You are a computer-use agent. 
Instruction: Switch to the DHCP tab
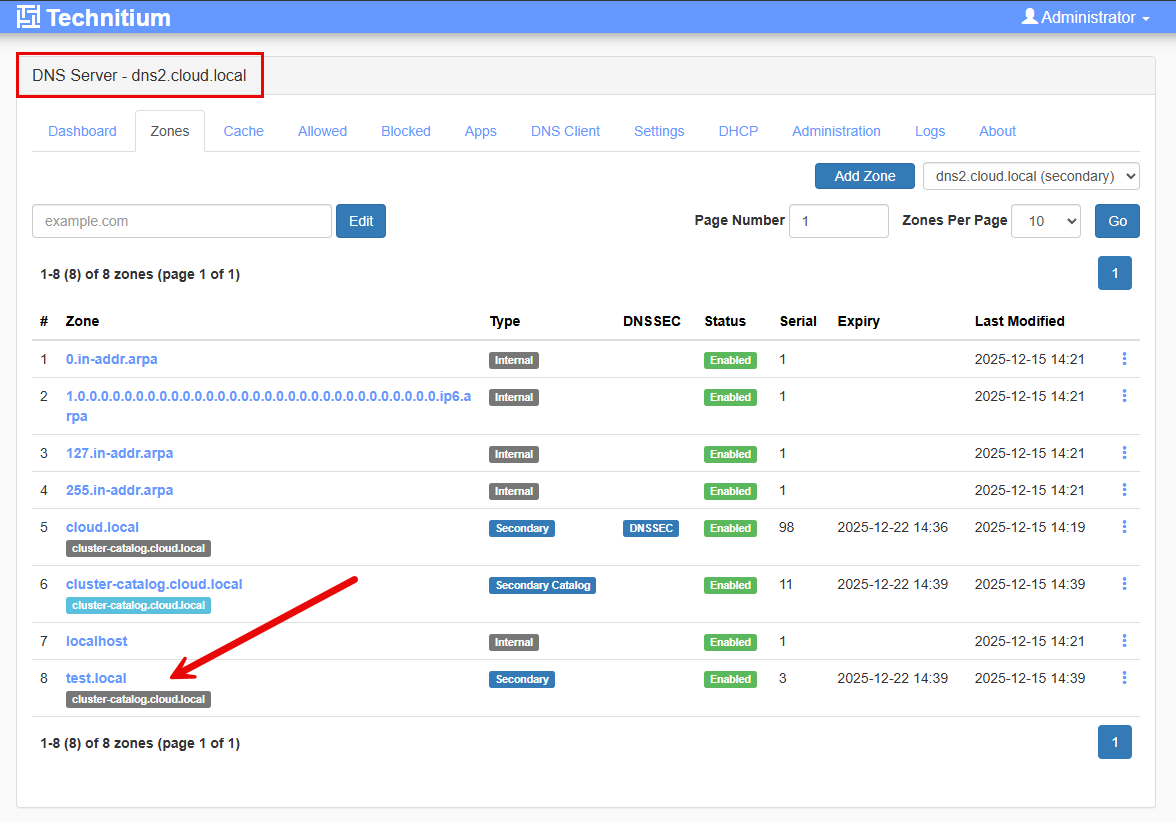[738, 131]
